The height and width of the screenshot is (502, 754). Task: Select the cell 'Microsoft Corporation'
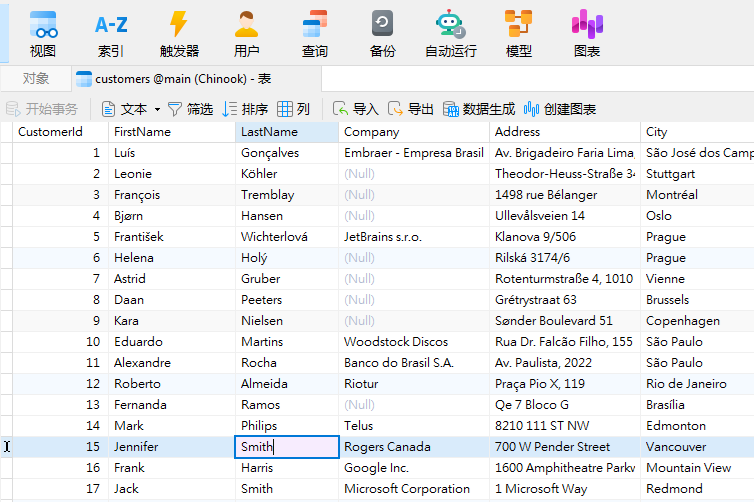[414, 489]
